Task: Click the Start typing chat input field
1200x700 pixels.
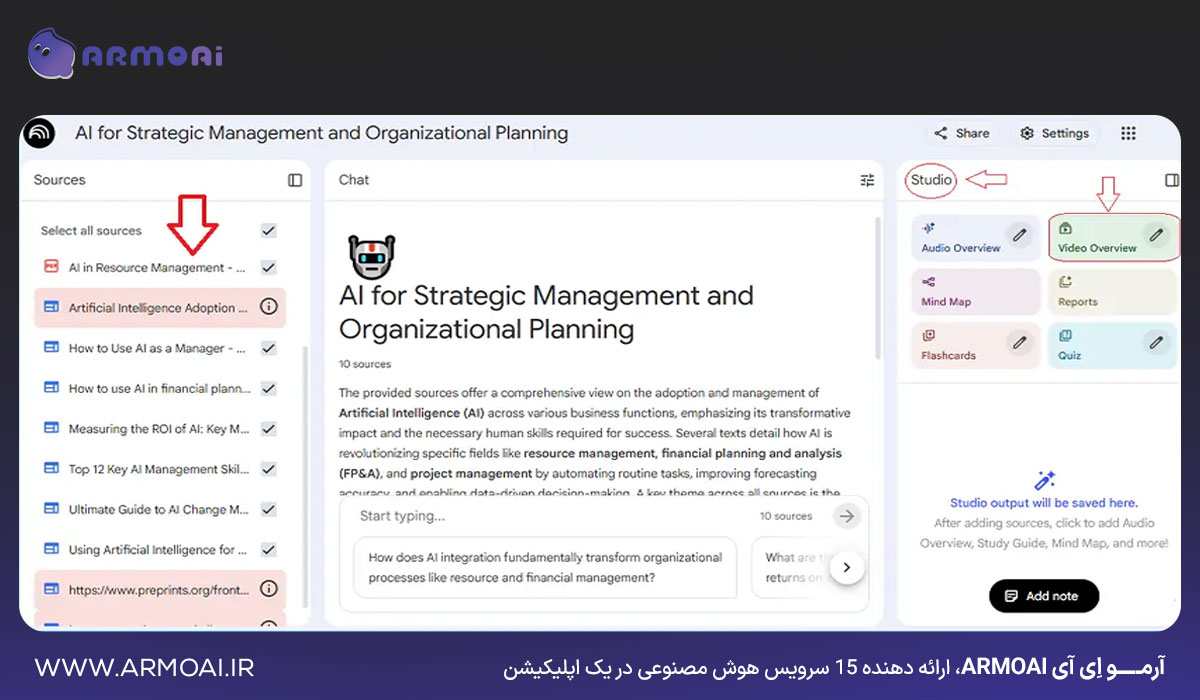Action: [x=550, y=516]
